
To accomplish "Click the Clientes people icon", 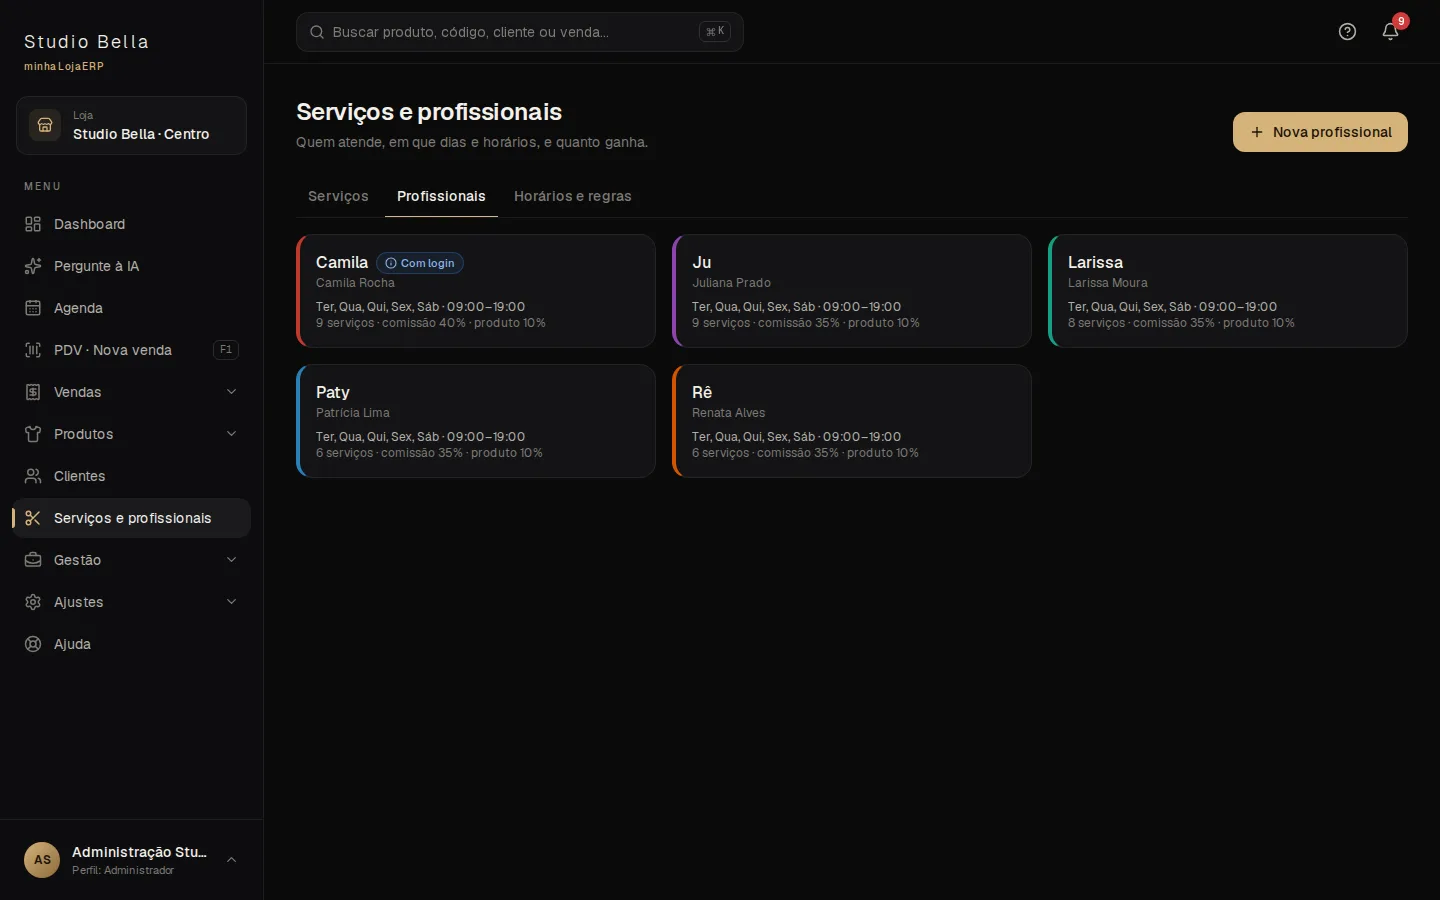I will pos(33,476).
